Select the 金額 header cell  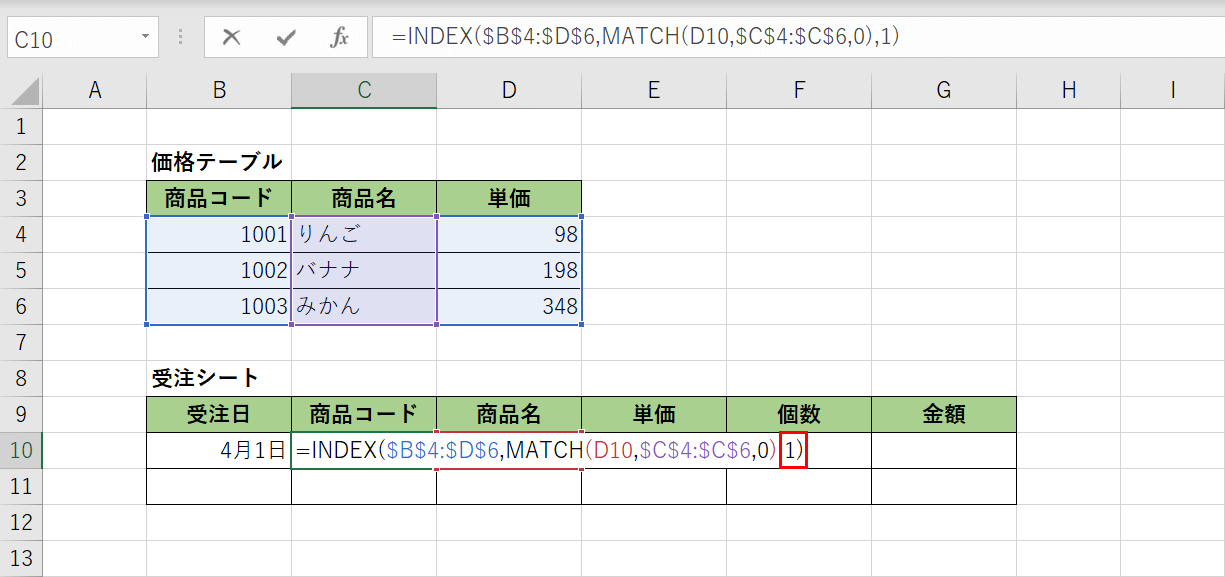click(943, 414)
